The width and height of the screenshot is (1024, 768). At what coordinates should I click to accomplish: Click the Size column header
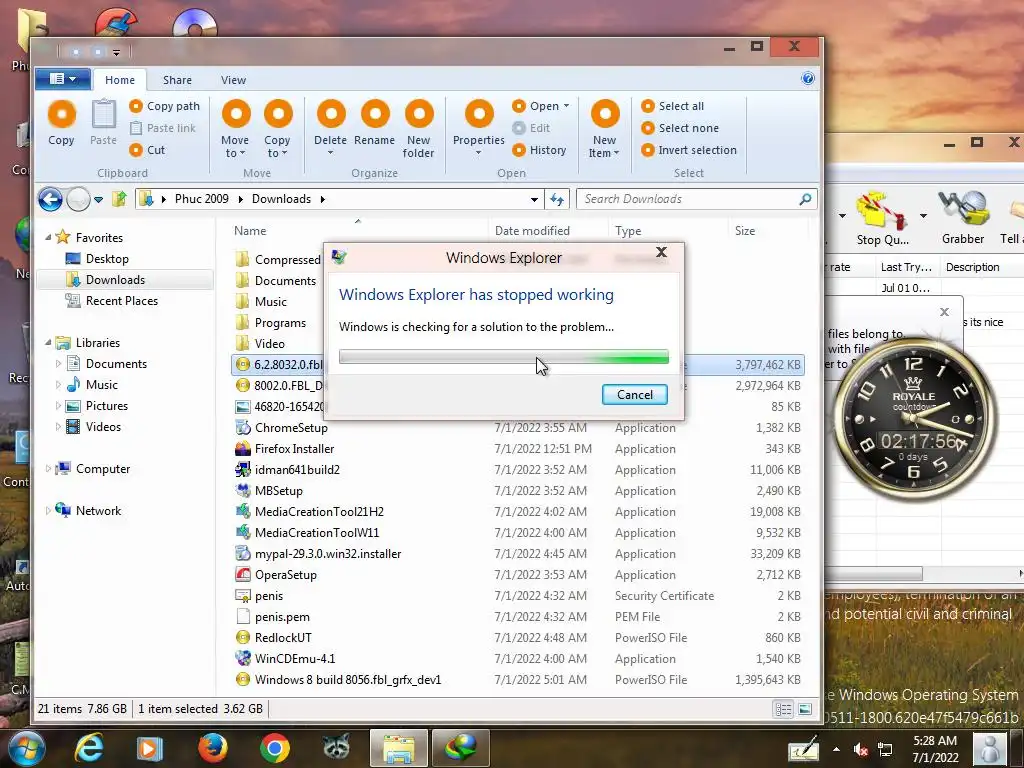coord(745,231)
